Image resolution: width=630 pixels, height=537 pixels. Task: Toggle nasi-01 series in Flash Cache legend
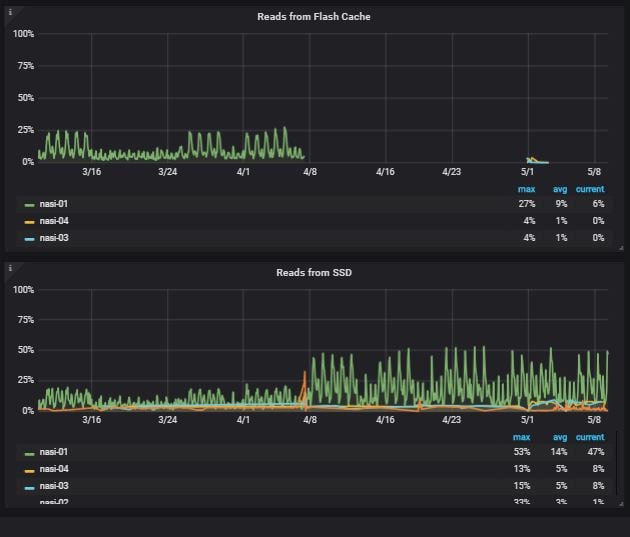pyautogui.click(x=53, y=204)
